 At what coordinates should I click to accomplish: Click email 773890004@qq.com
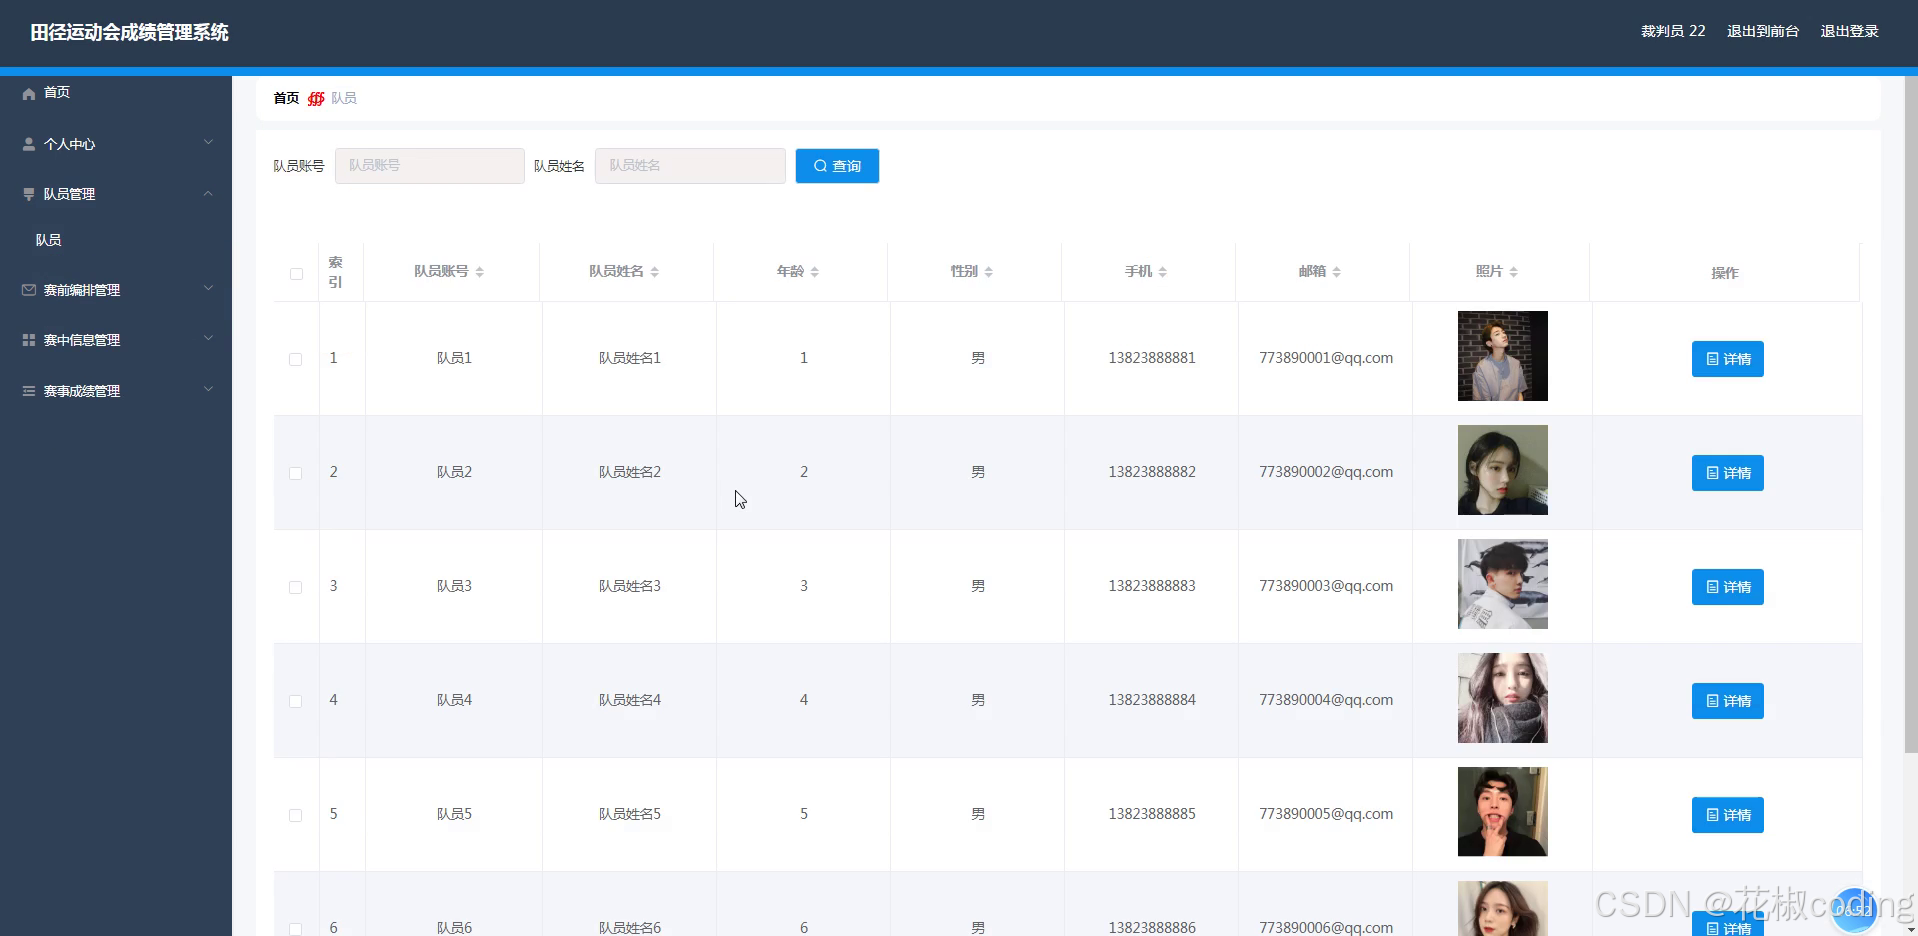[1326, 700]
